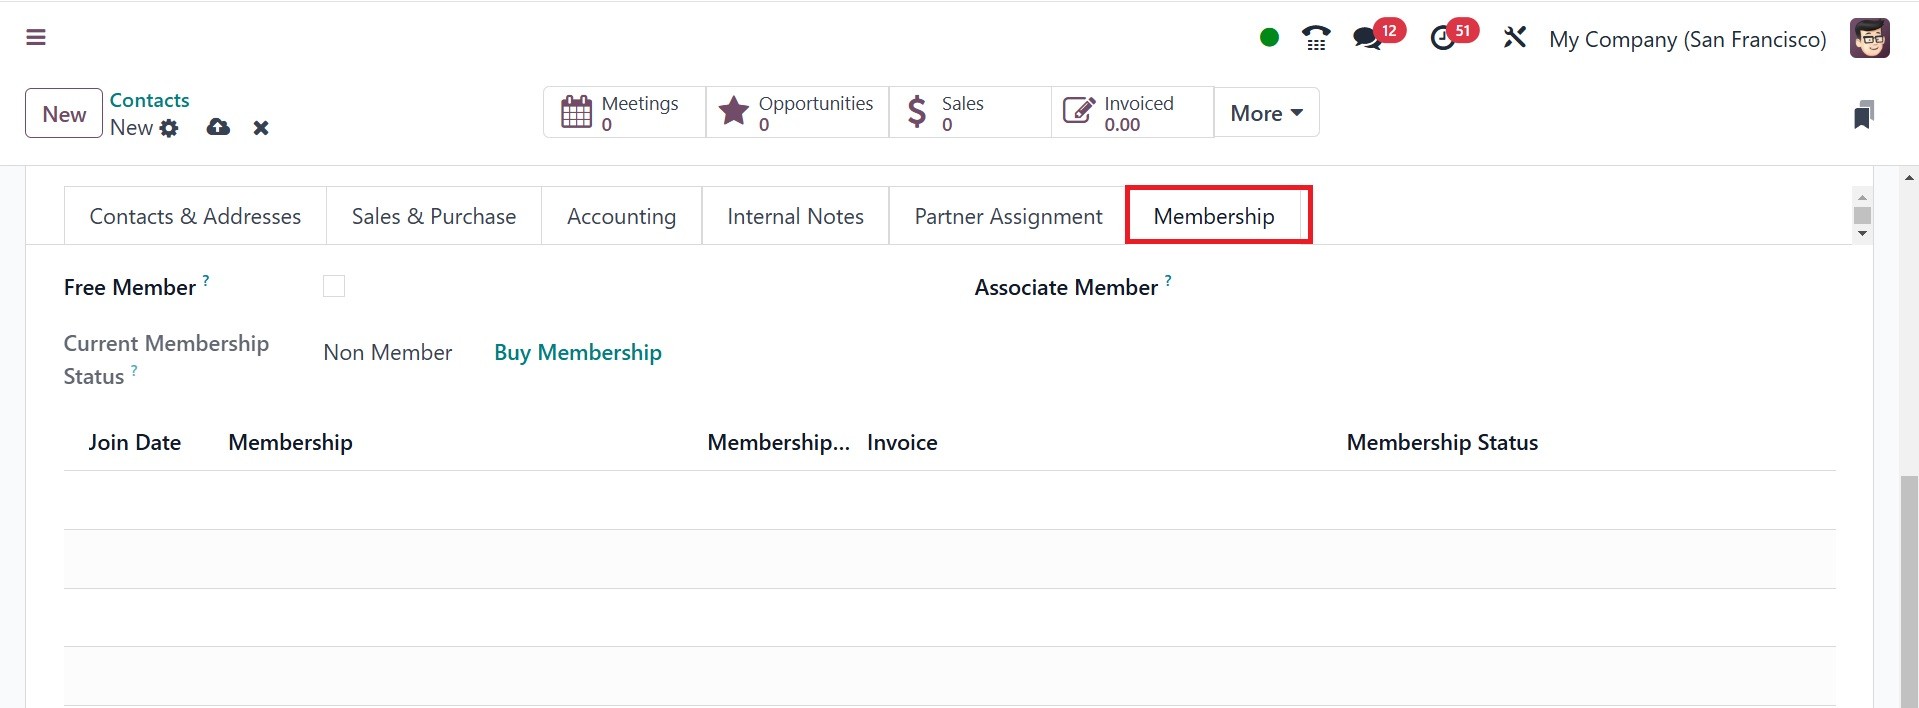
Task: Enable the Free Member checkbox
Action: (x=334, y=287)
